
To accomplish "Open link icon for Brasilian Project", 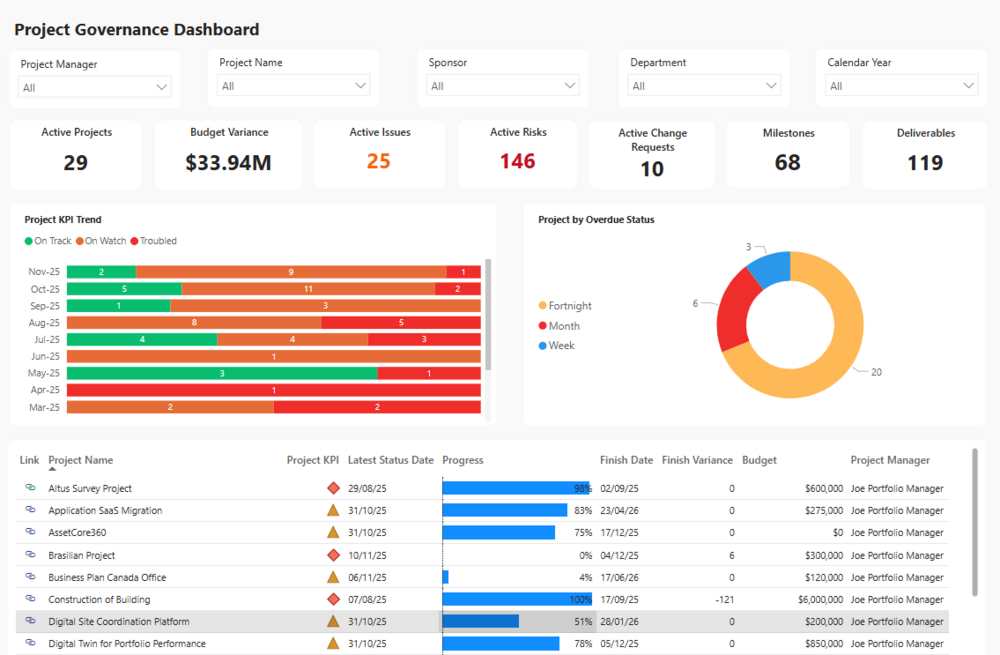I will (30, 555).
